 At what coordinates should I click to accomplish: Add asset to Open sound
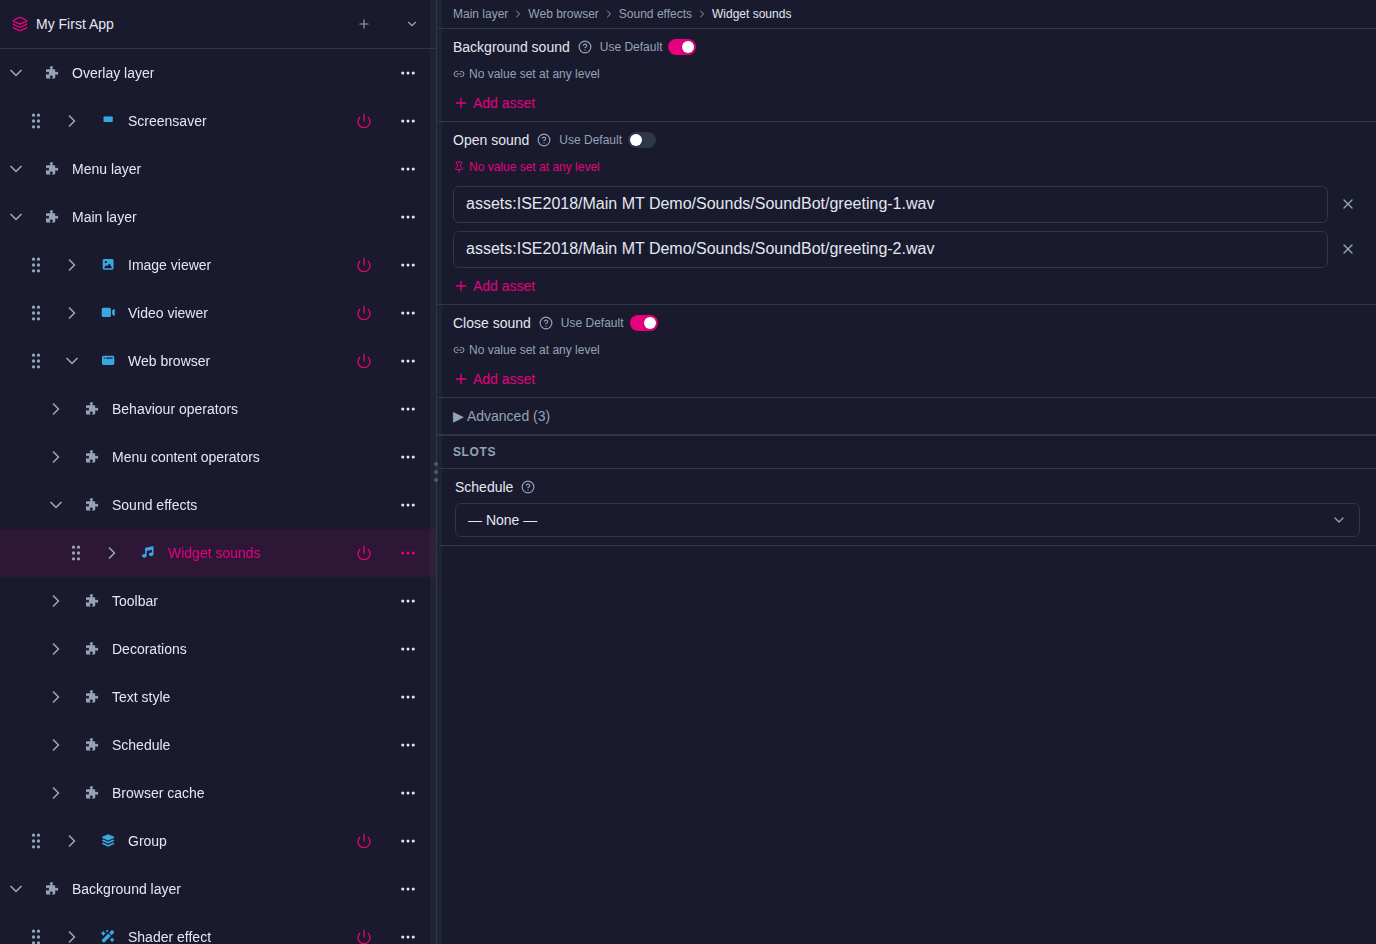point(495,286)
